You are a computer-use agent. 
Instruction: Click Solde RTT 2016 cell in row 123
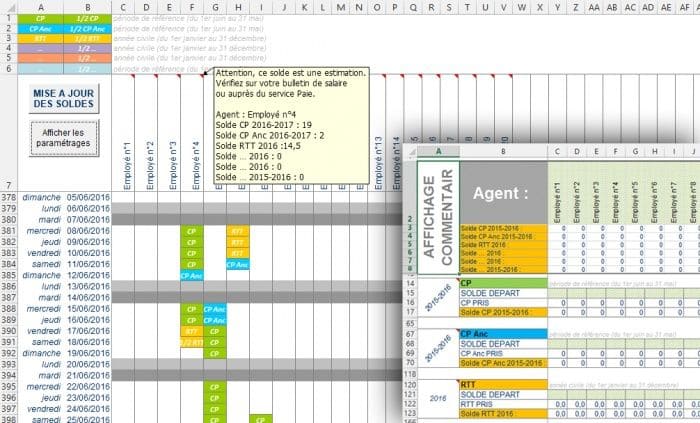pyautogui.click(x=504, y=414)
